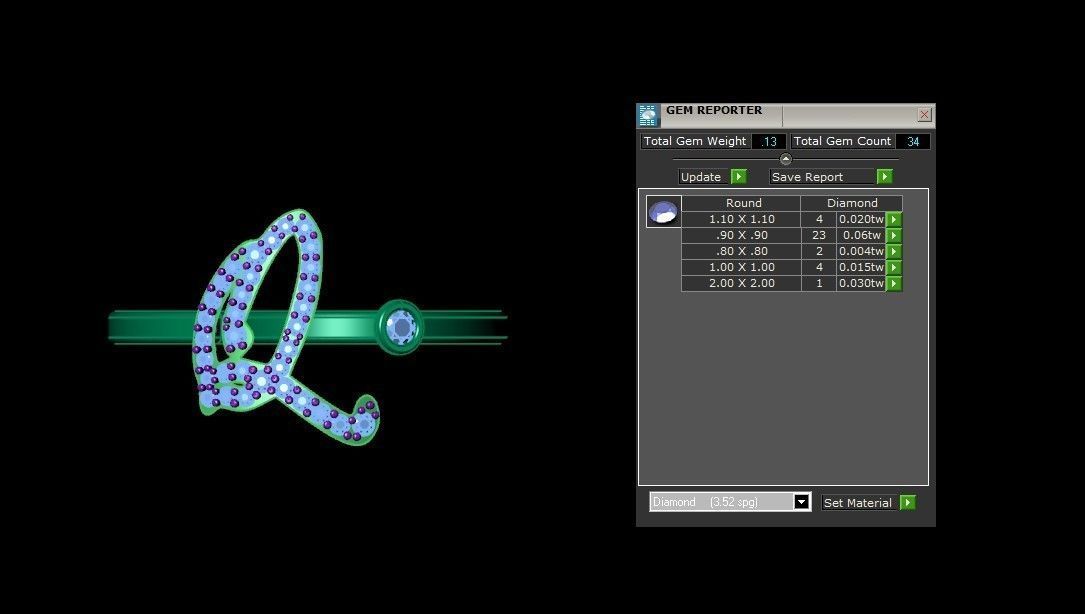The image size is (1085, 614).
Task: Click the Save Report green arrow
Action: [884, 177]
